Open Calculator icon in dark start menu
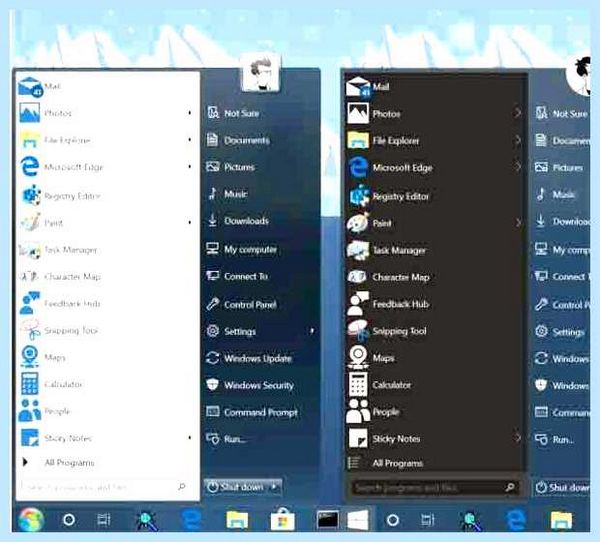600x542 pixels. point(358,384)
